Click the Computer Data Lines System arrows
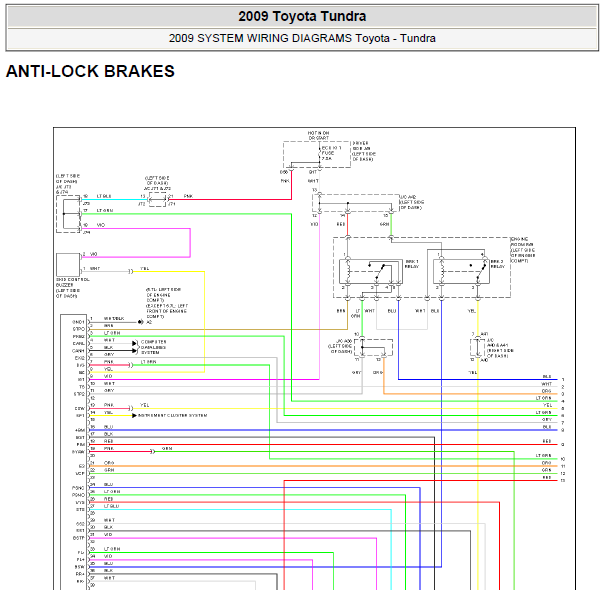602x590 pixels. (135, 347)
